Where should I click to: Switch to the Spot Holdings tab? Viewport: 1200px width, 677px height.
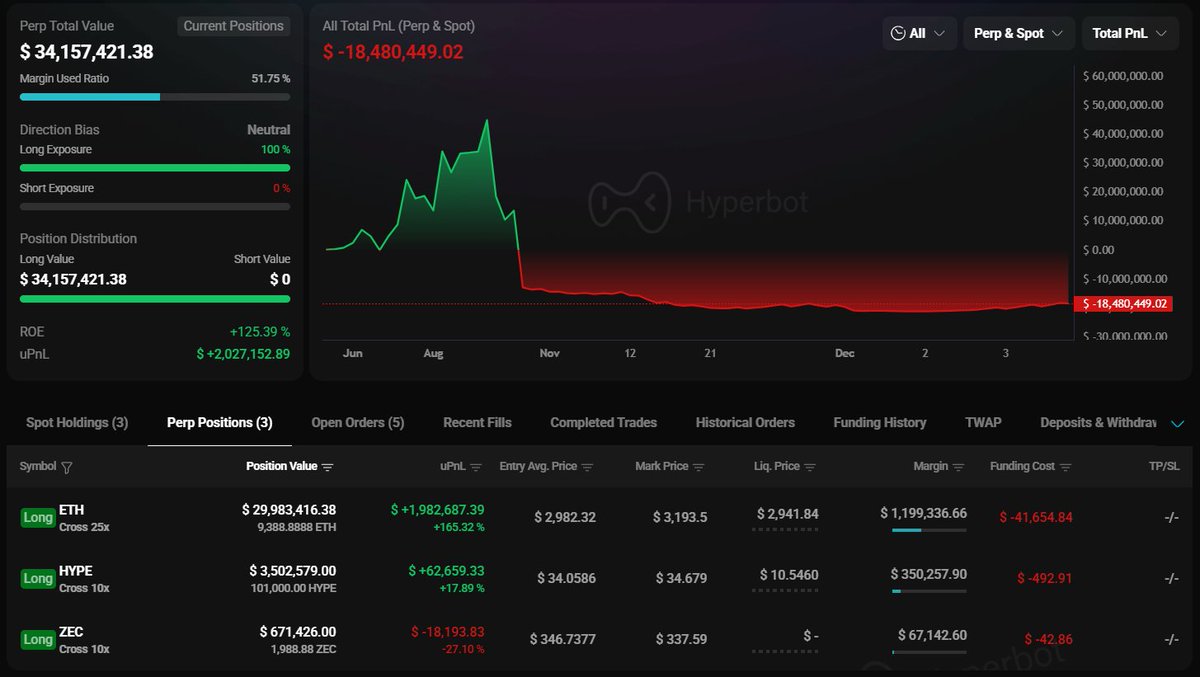click(x=77, y=423)
